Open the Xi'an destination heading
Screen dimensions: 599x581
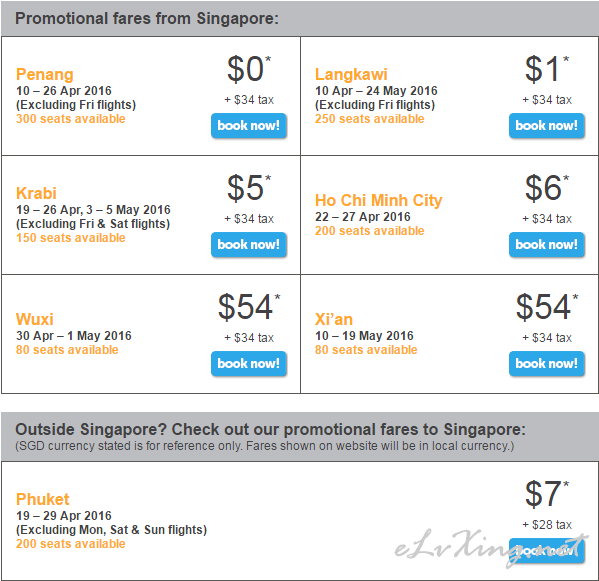(334, 319)
